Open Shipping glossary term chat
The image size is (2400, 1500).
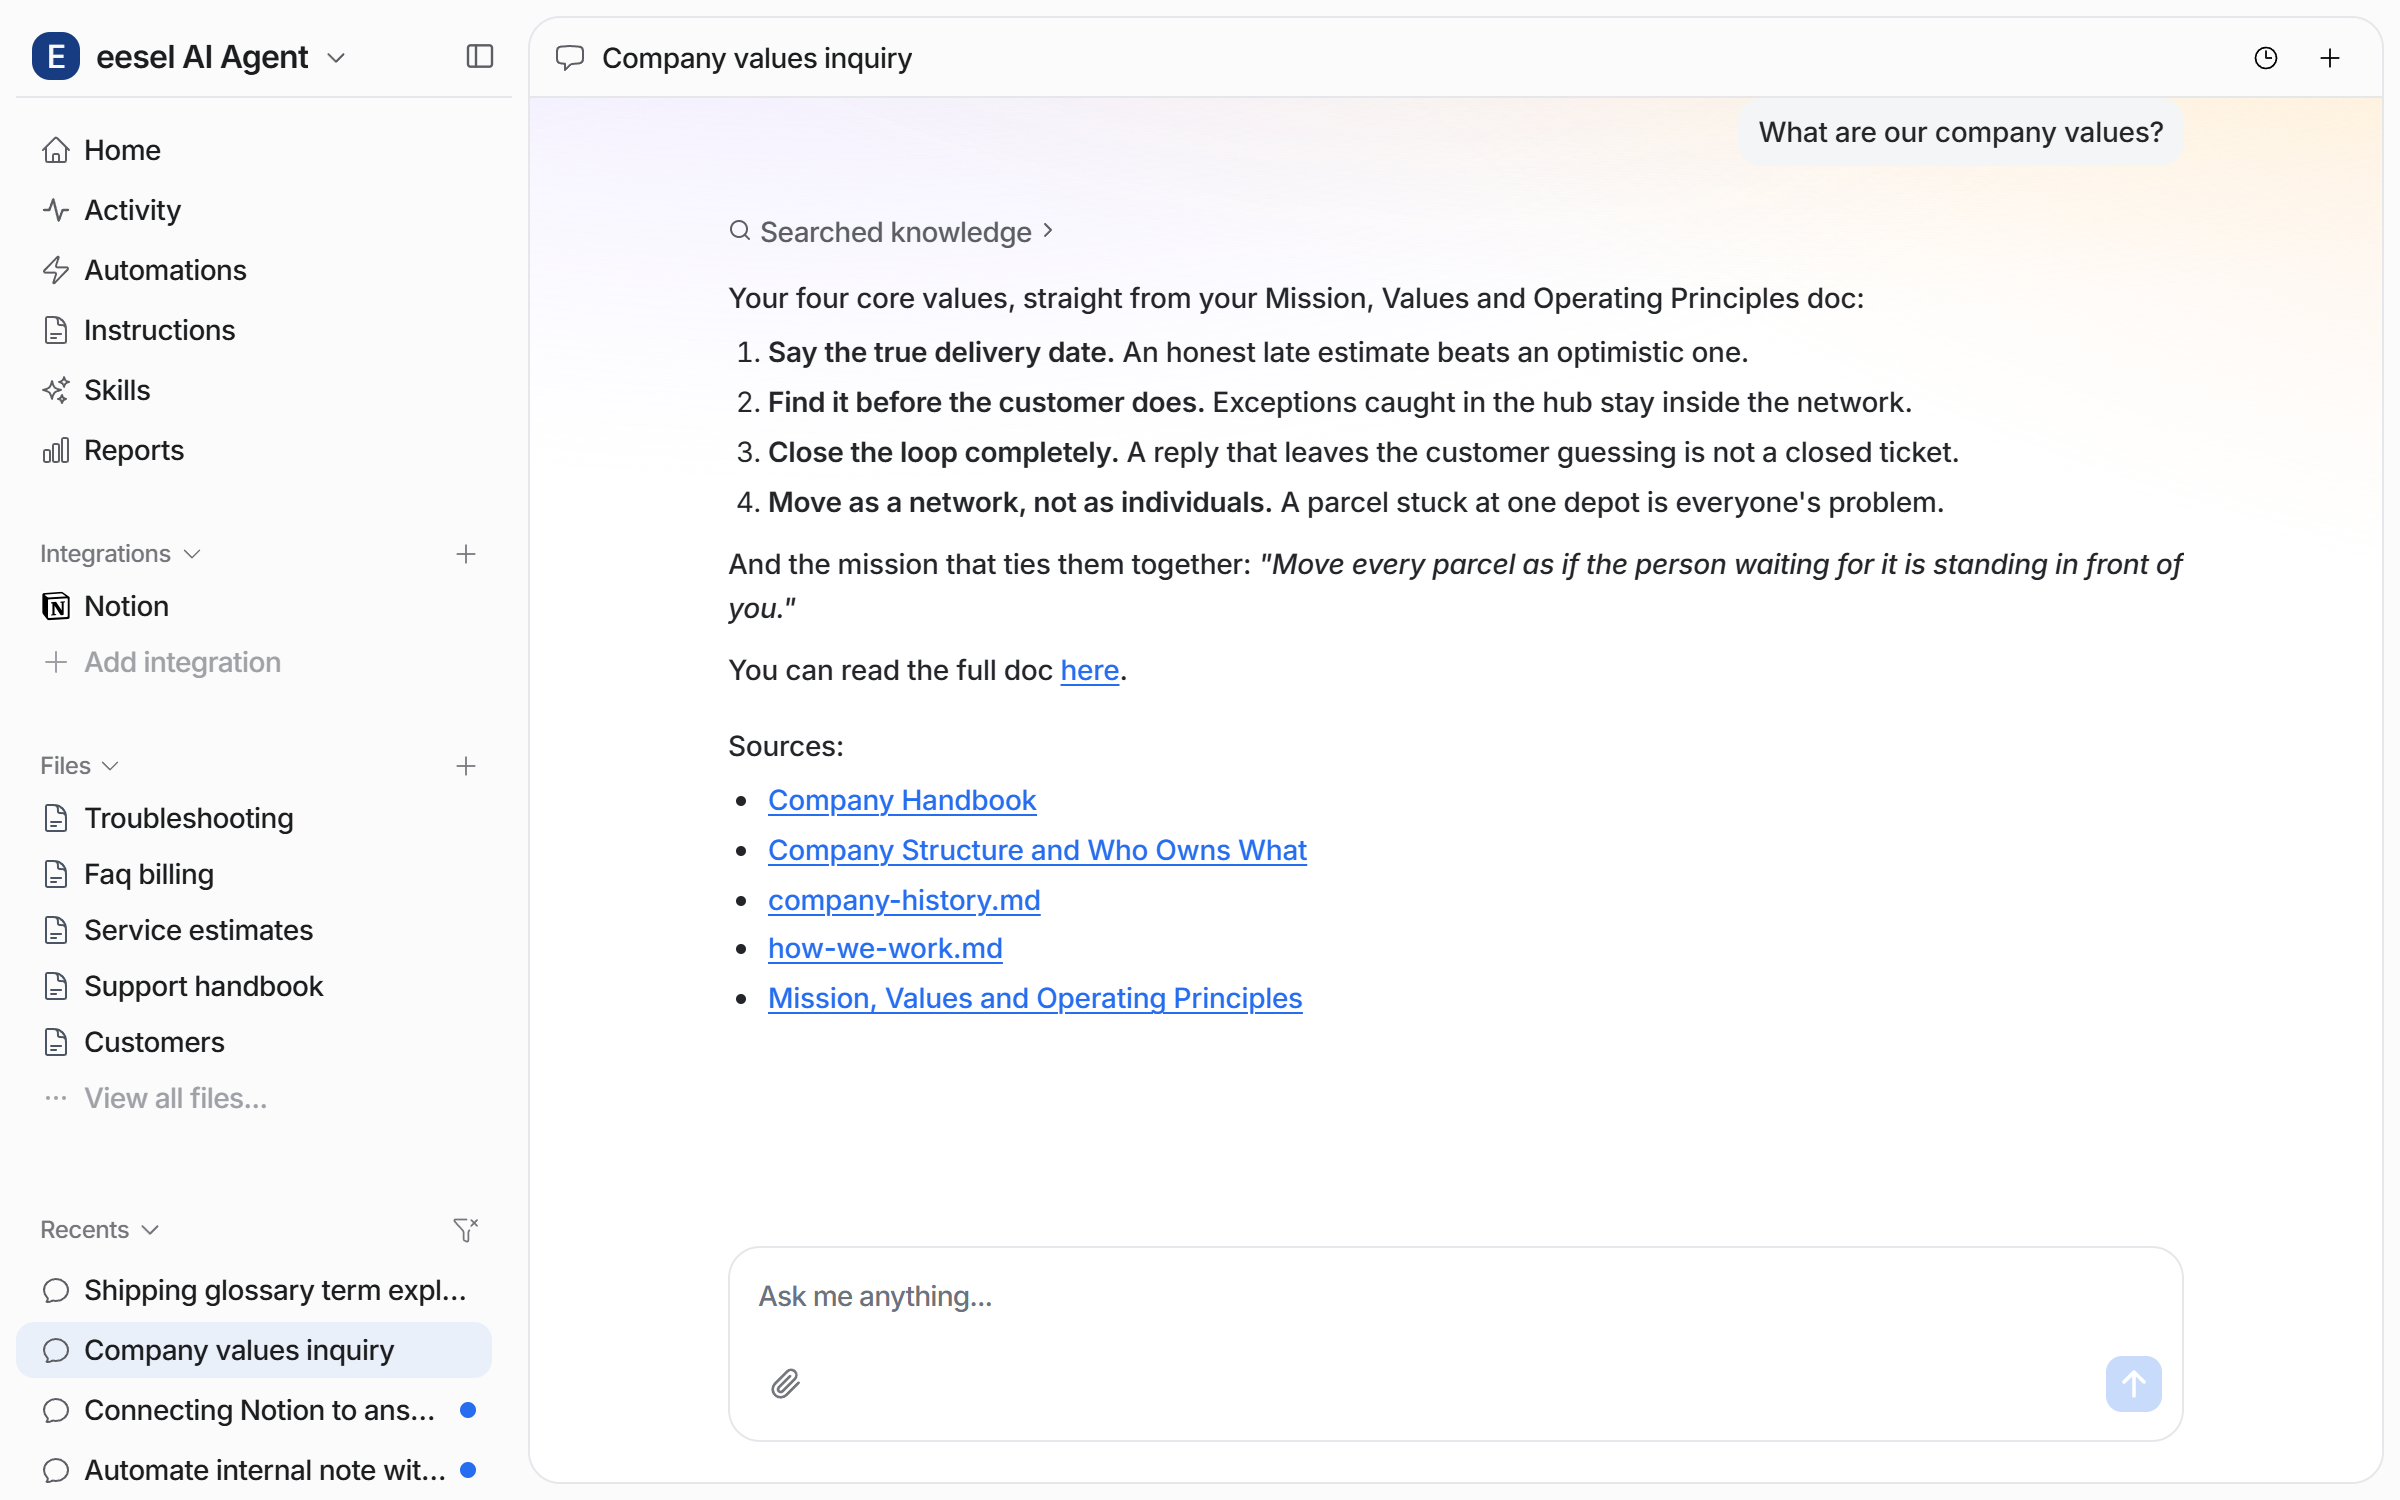[254, 1290]
